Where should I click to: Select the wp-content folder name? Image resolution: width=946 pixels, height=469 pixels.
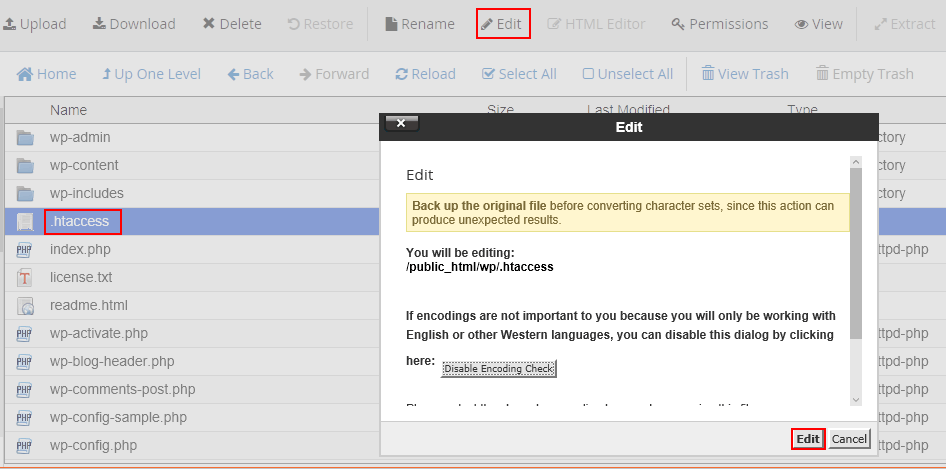(84, 165)
